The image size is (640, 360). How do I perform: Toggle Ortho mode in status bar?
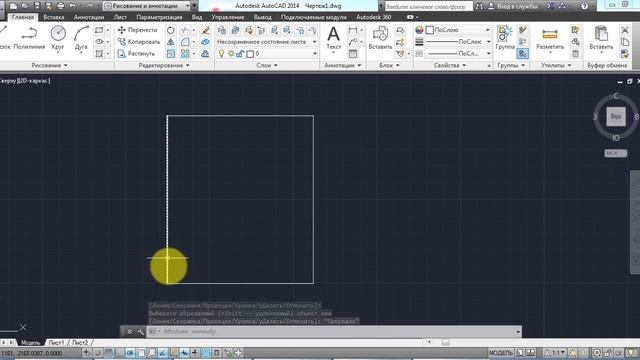click(119, 353)
